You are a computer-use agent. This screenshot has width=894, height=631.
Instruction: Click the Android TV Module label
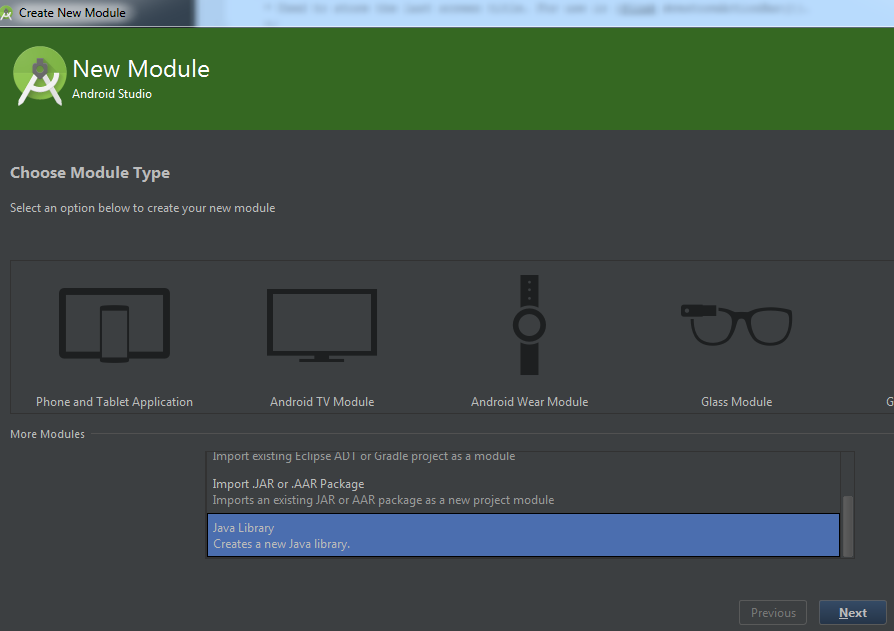(x=322, y=402)
